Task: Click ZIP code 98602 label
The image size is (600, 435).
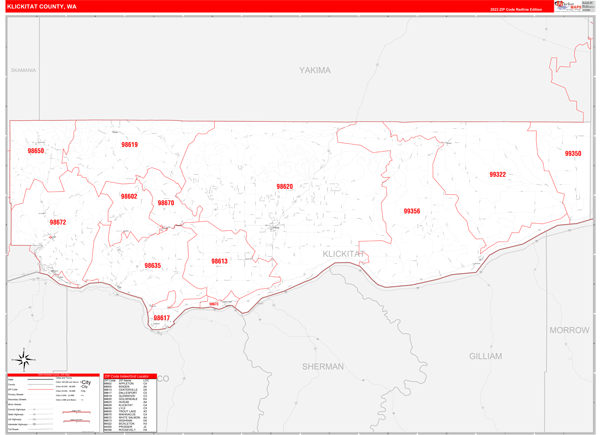Action: pyautogui.click(x=129, y=197)
